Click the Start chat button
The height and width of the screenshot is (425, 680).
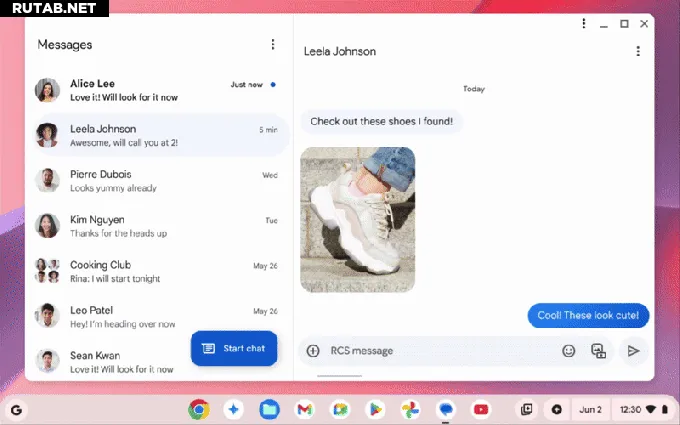coord(234,348)
